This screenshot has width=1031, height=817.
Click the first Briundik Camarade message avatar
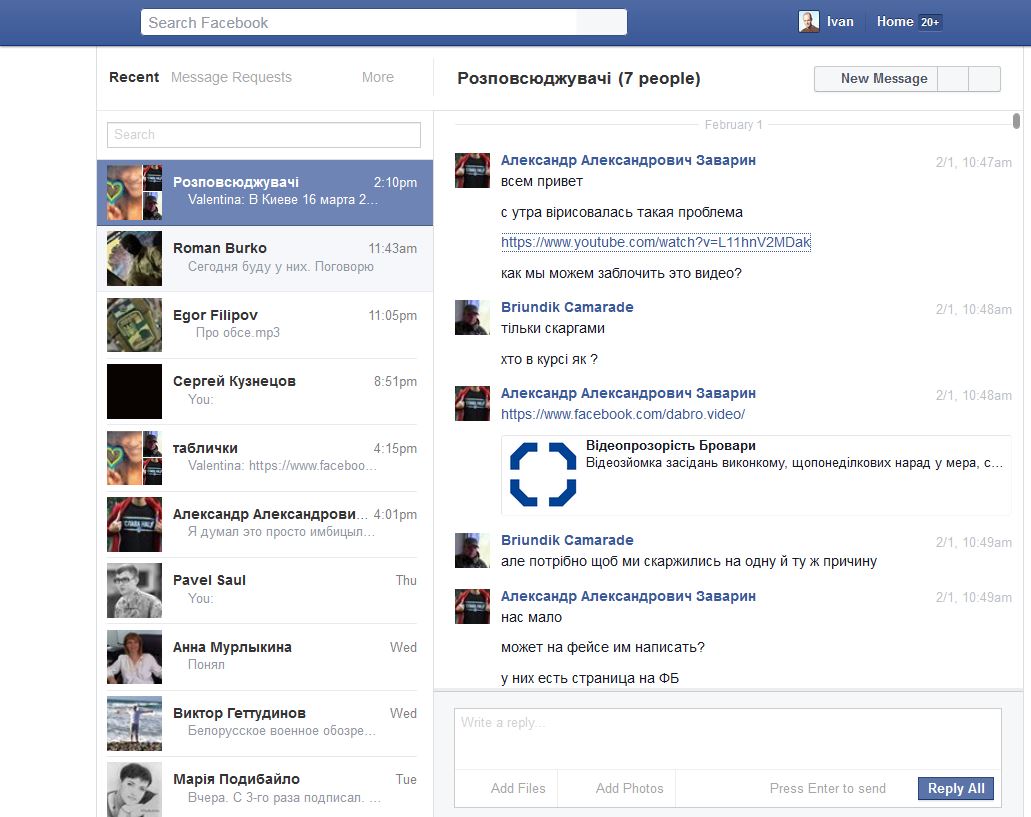472,317
